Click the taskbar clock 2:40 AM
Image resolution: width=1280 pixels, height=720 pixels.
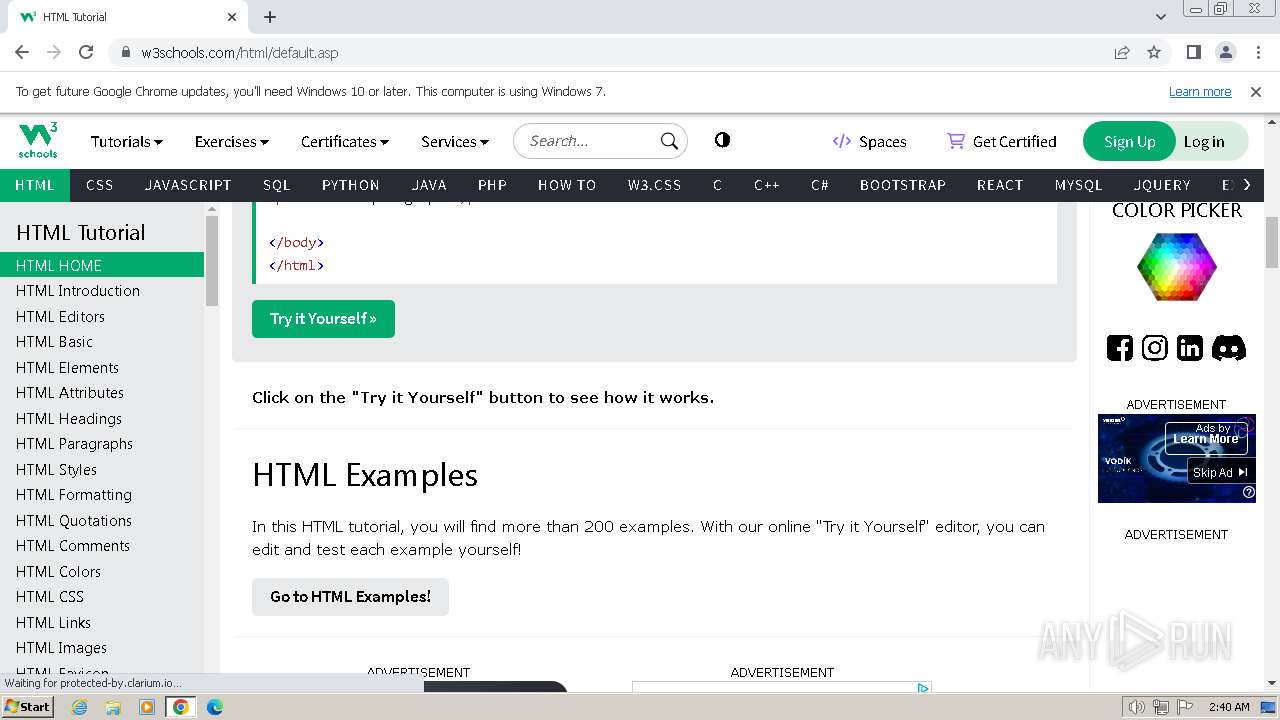tap(1229, 707)
